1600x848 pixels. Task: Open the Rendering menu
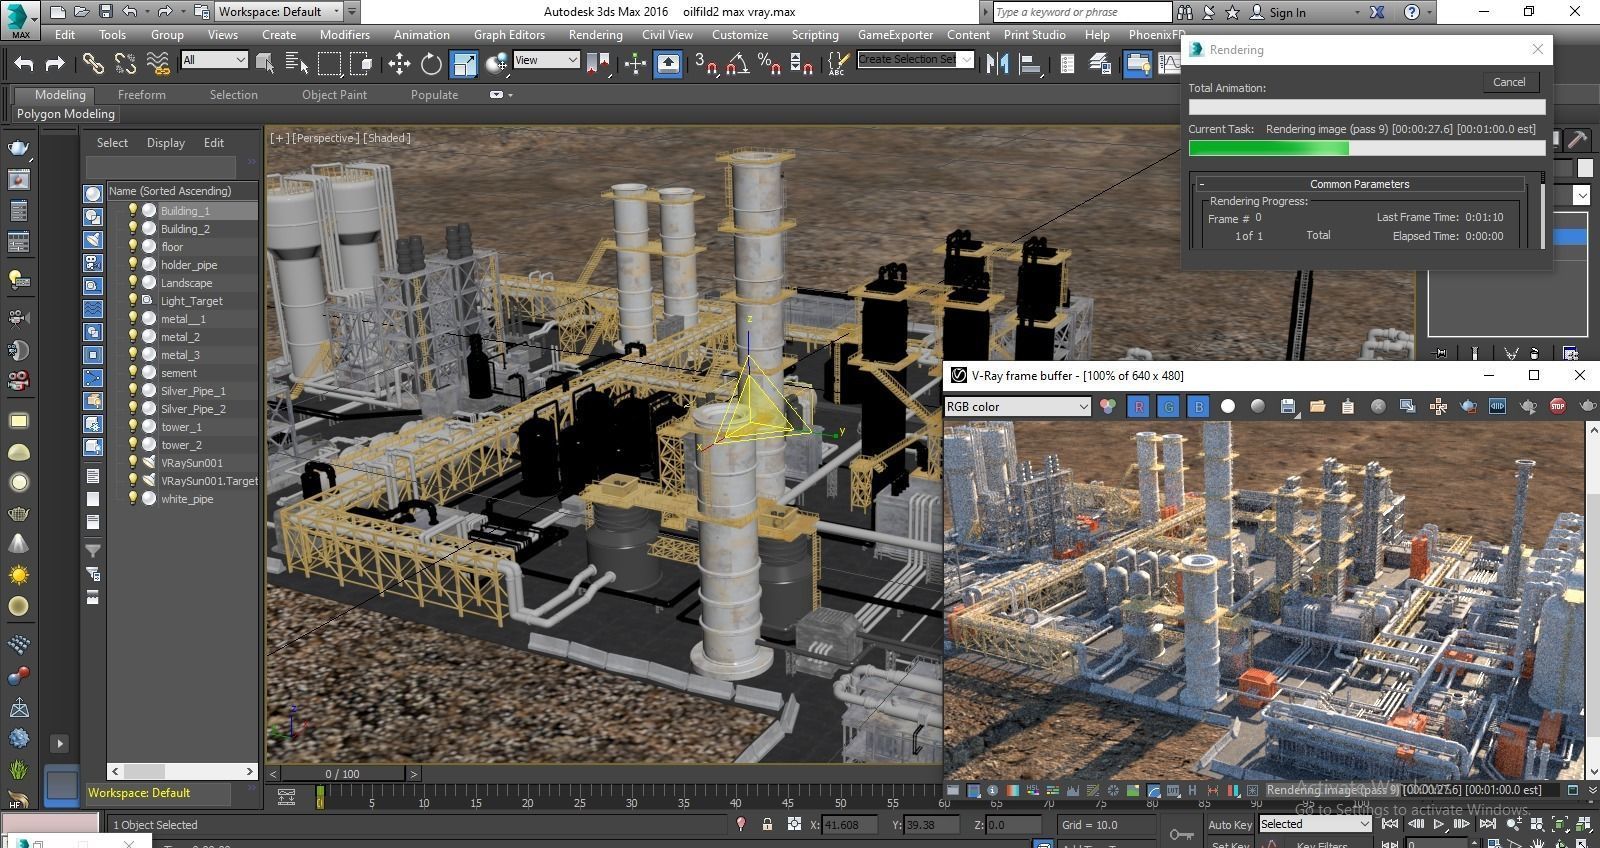[595, 34]
